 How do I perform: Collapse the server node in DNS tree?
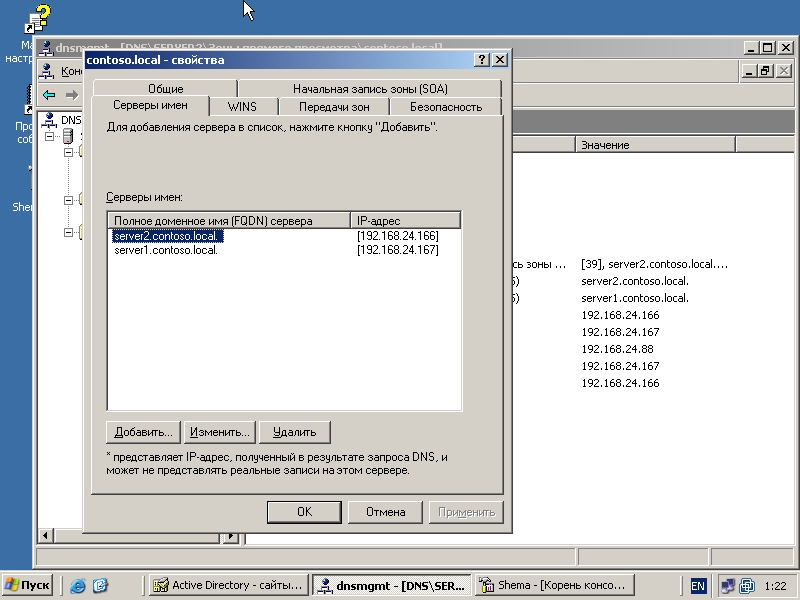[x=49, y=136]
